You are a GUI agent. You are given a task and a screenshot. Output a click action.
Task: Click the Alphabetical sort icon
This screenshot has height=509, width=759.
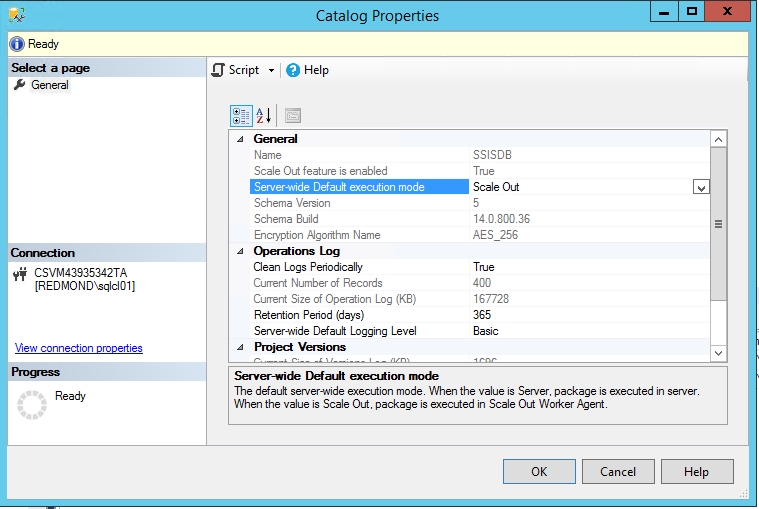point(263,115)
